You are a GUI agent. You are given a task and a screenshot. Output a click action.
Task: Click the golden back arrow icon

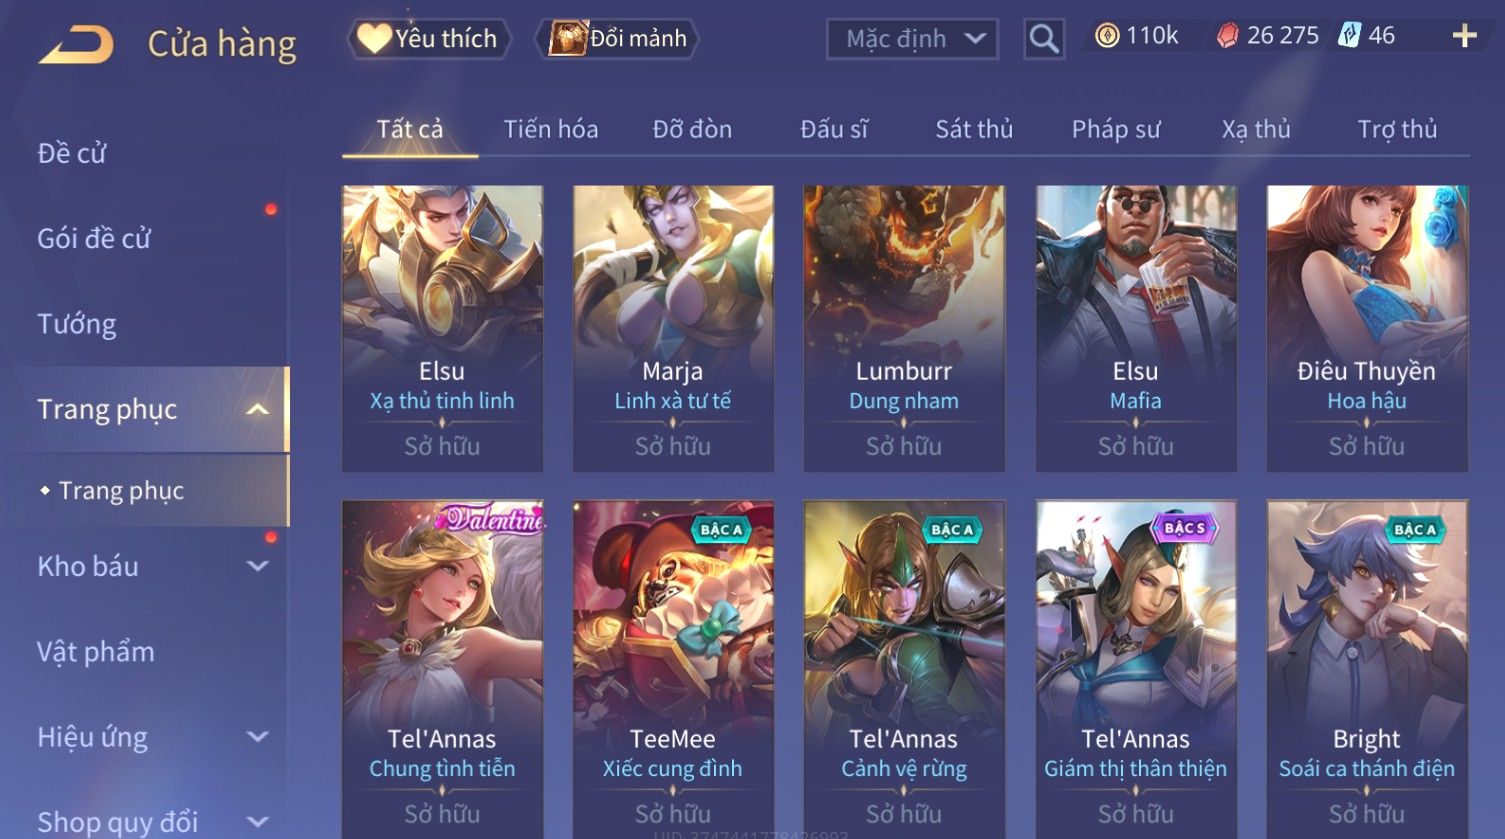(x=76, y=45)
